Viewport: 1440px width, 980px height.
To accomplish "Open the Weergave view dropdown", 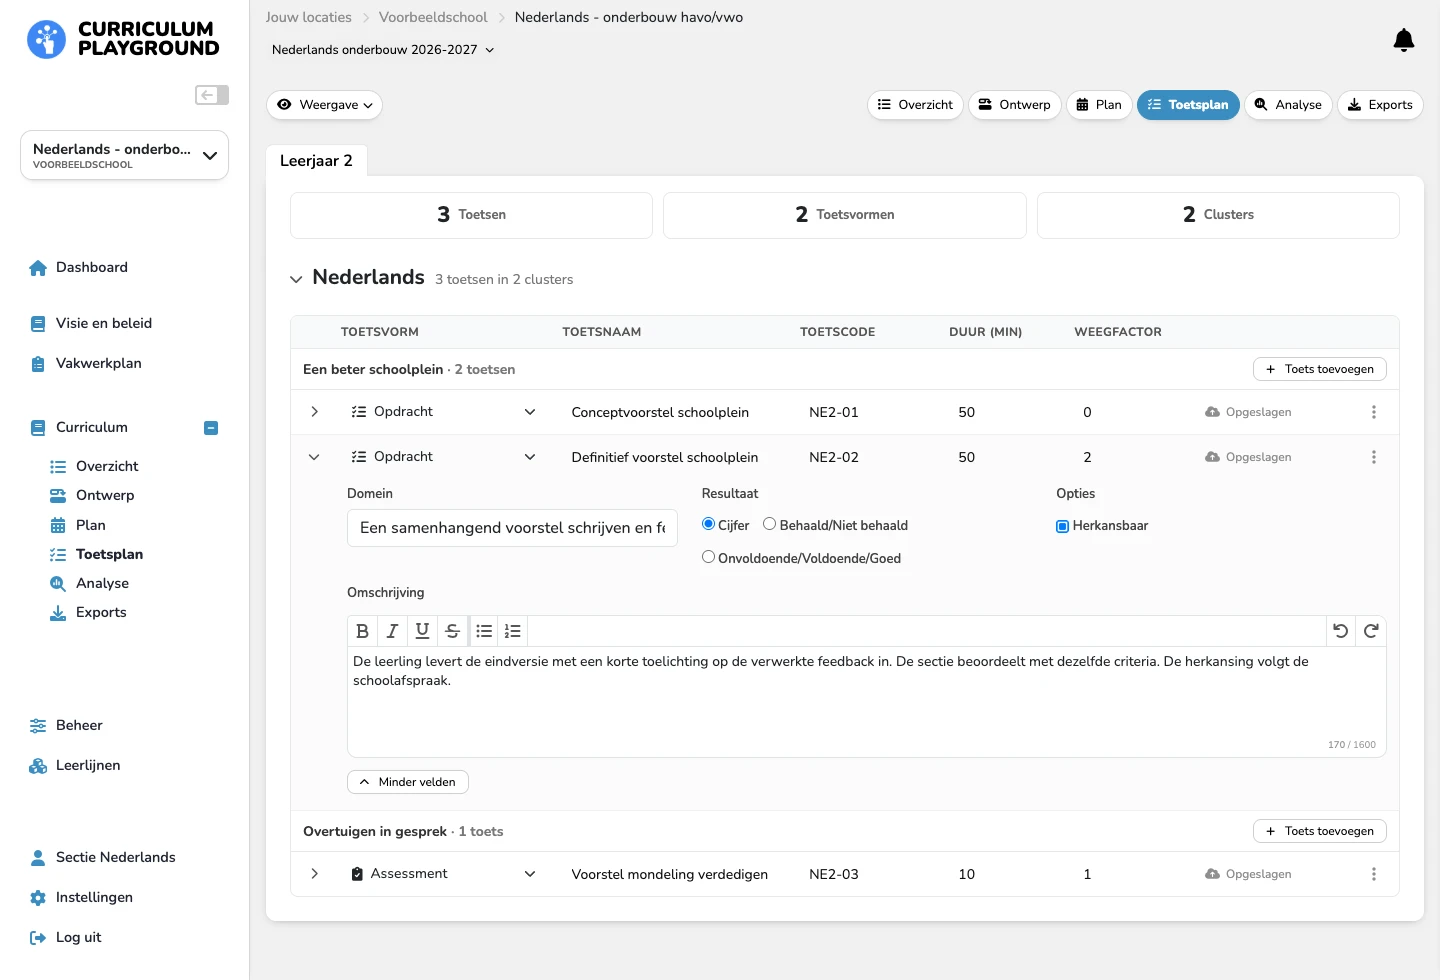I will 325,105.
